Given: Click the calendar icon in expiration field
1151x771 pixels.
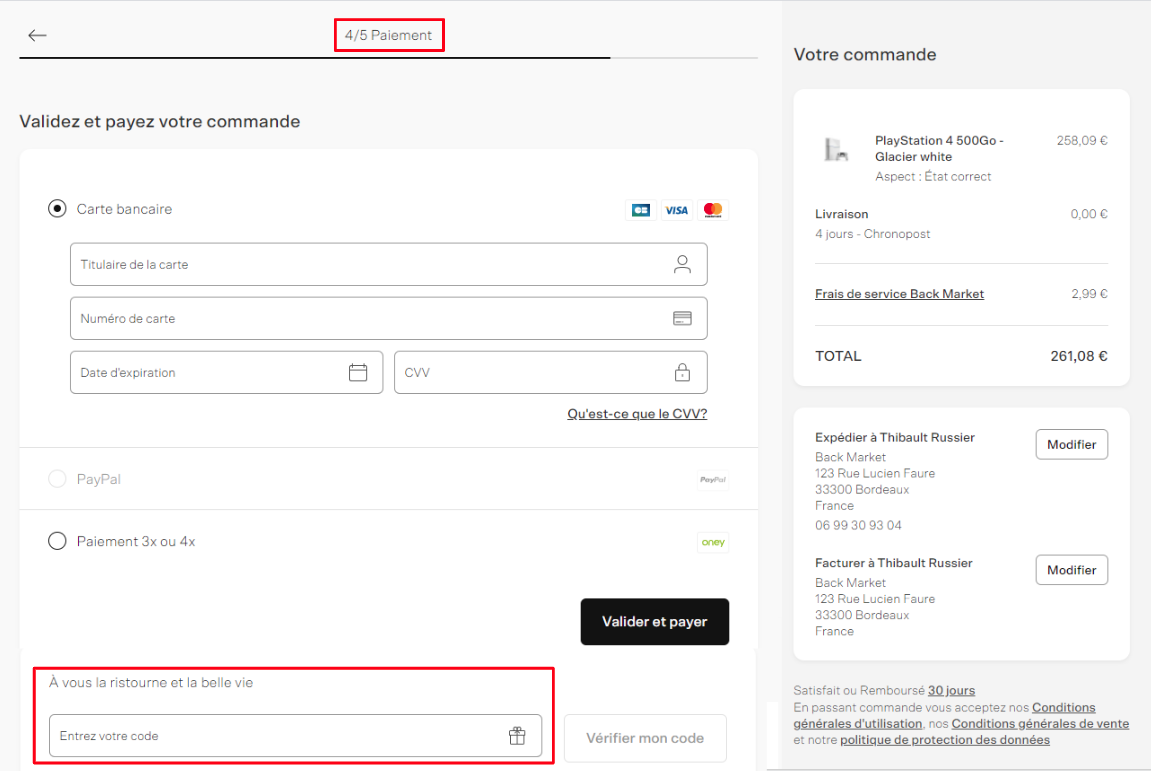Looking at the screenshot, I should (358, 372).
